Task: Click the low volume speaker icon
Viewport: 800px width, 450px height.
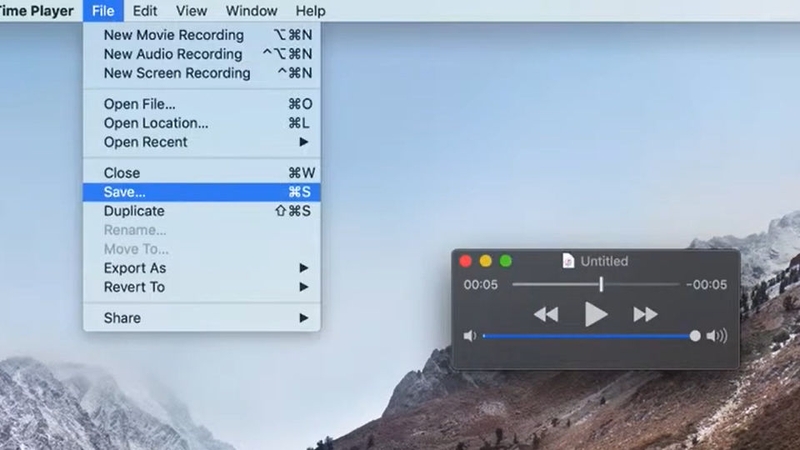Action: click(469, 336)
